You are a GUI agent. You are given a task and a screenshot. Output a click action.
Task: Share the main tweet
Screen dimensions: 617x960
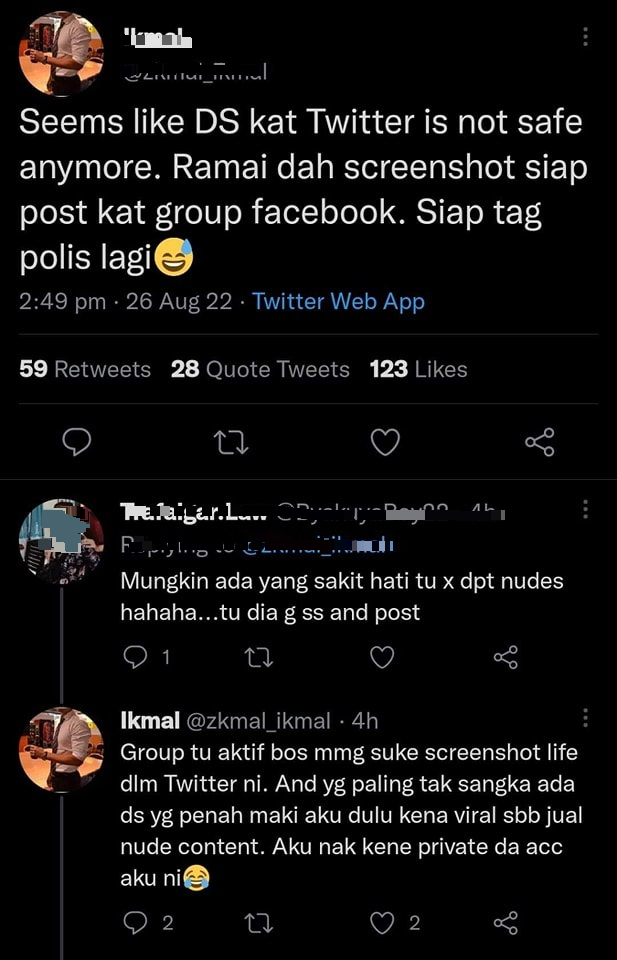point(539,441)
